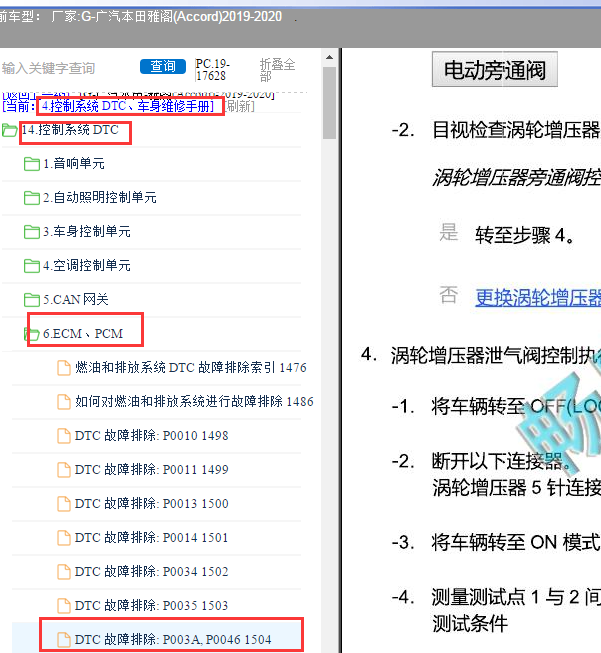Click the 查询 search button
Image resolution: width=601 pixels, height=653 pixels.
click(163, 66)
